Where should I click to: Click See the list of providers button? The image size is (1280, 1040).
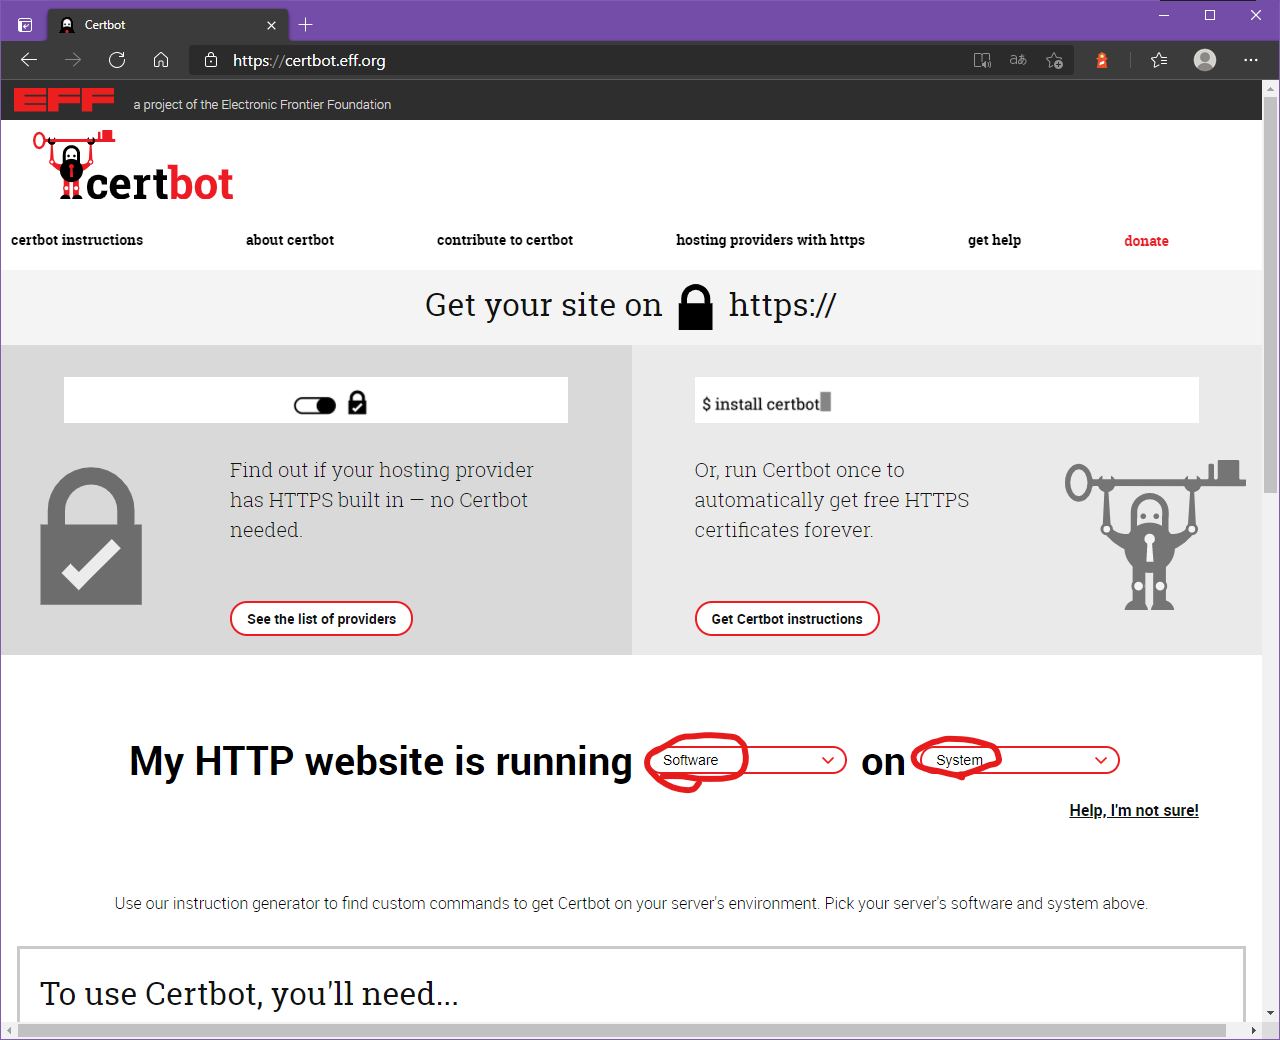click(x=321, y=619)
